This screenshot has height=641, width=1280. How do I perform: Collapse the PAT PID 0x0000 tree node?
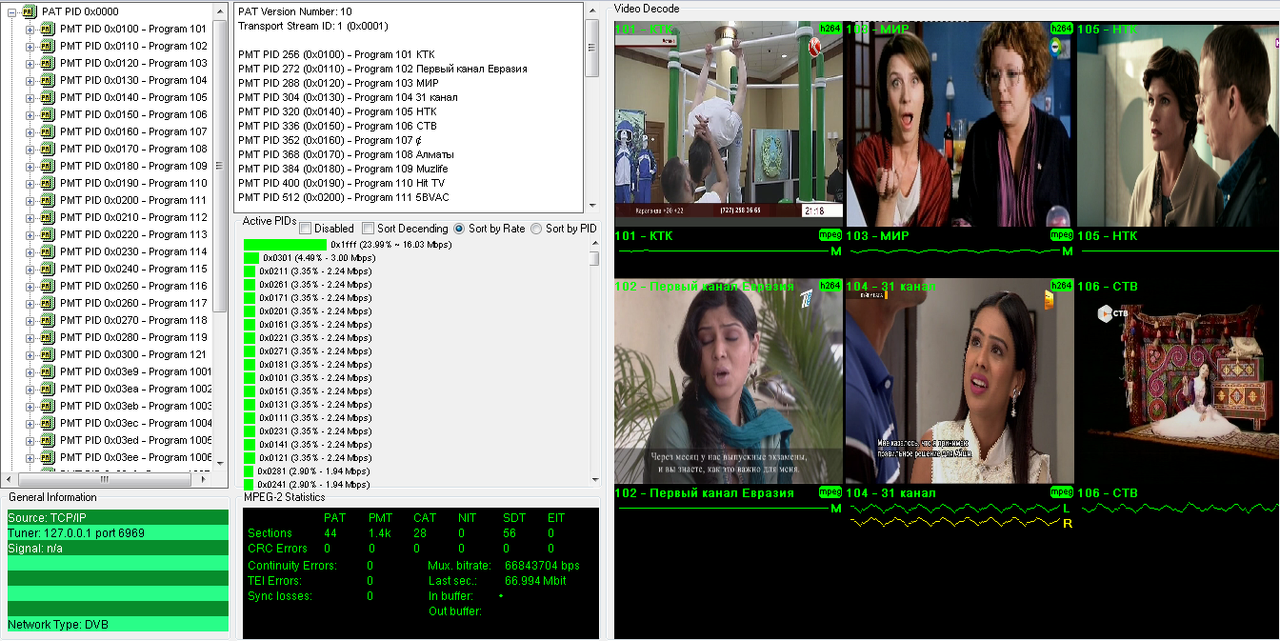[x=12, y=11]
